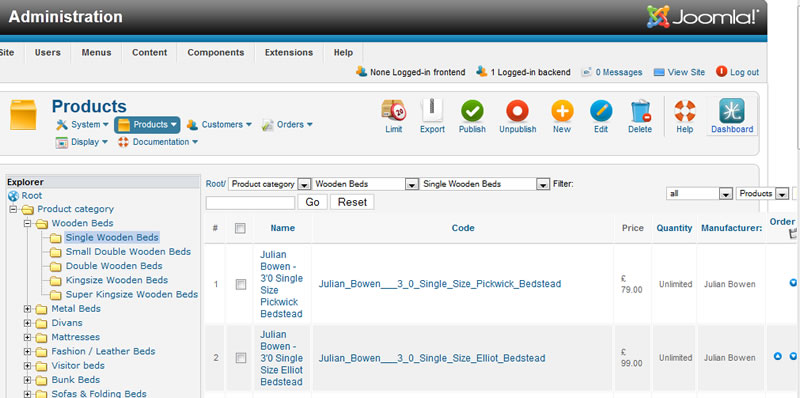
Task: Open Help lifebuoy icon in toolbar
Action: tap(685, 111)
